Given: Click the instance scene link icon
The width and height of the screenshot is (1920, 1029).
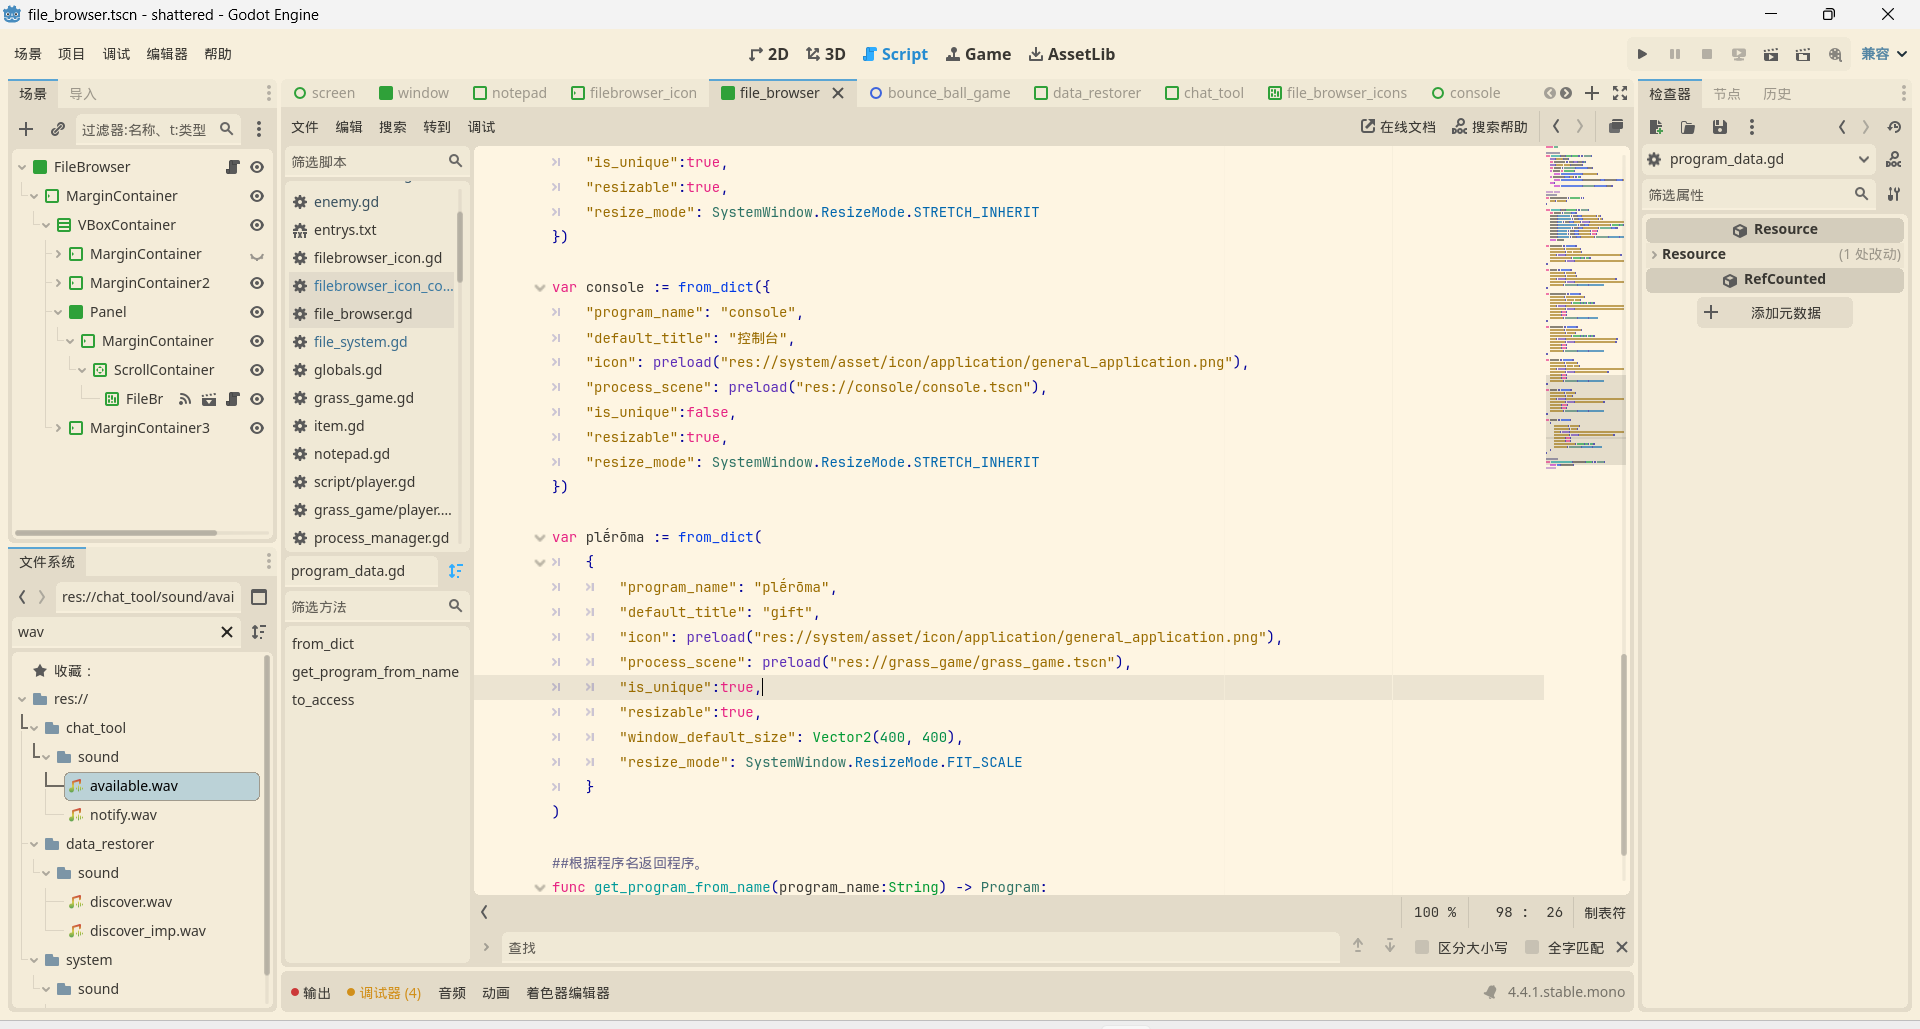Looking at the screenshot, I should (58, 129).
